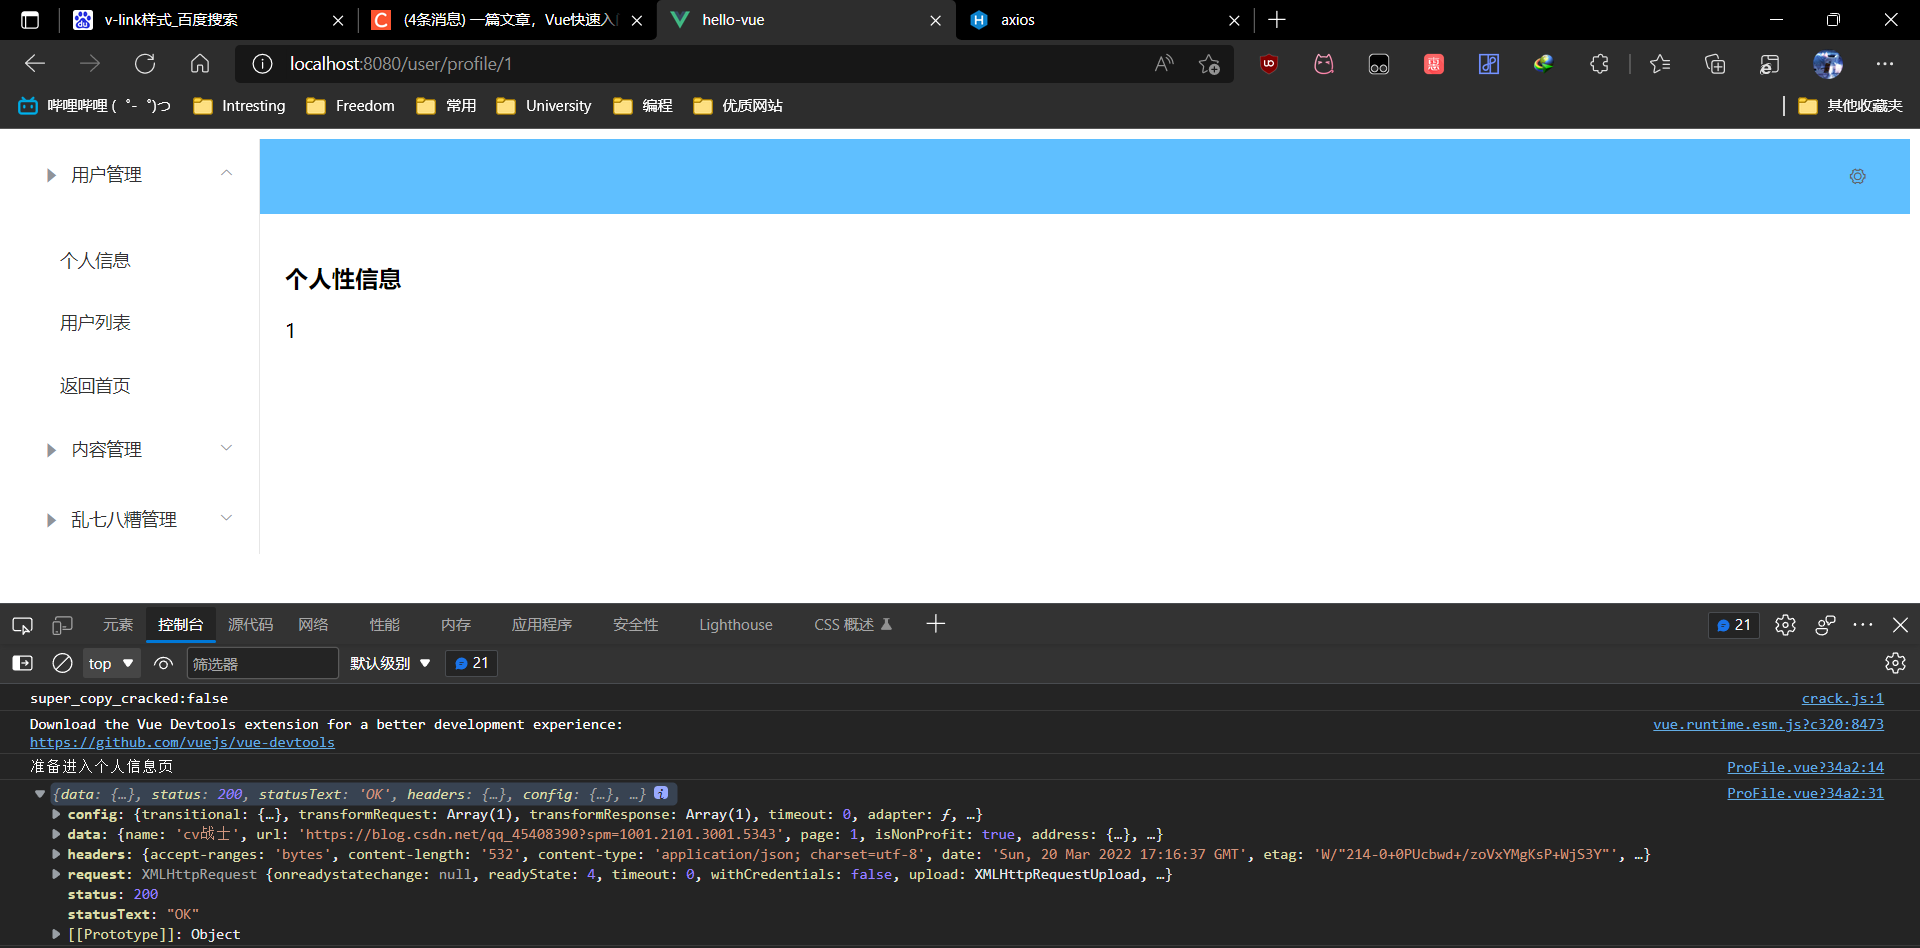Click the settings gear in blue header
The width and height of the screenshot is (1920, 948).
coord(1858,176)
